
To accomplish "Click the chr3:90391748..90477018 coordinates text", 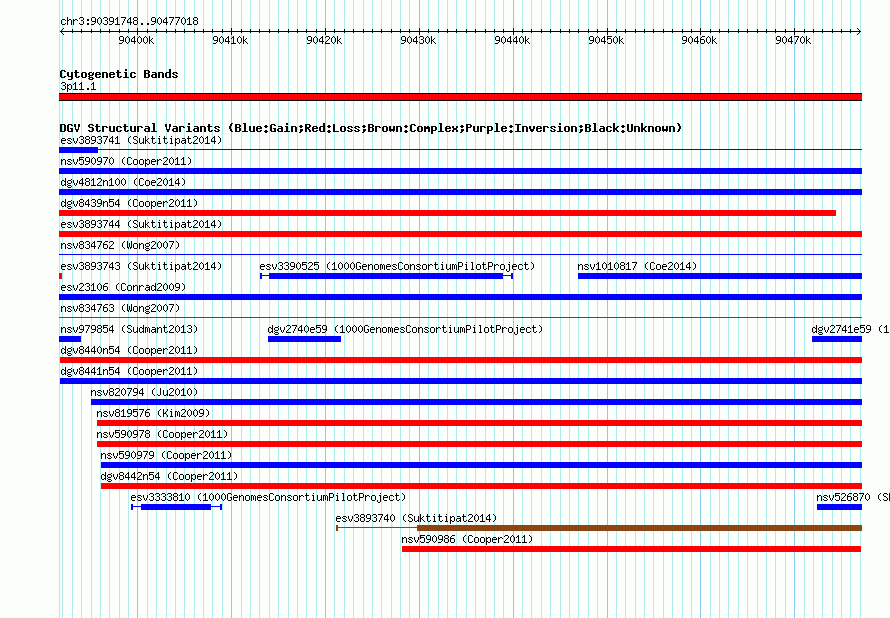I will [x=129, y=21].
